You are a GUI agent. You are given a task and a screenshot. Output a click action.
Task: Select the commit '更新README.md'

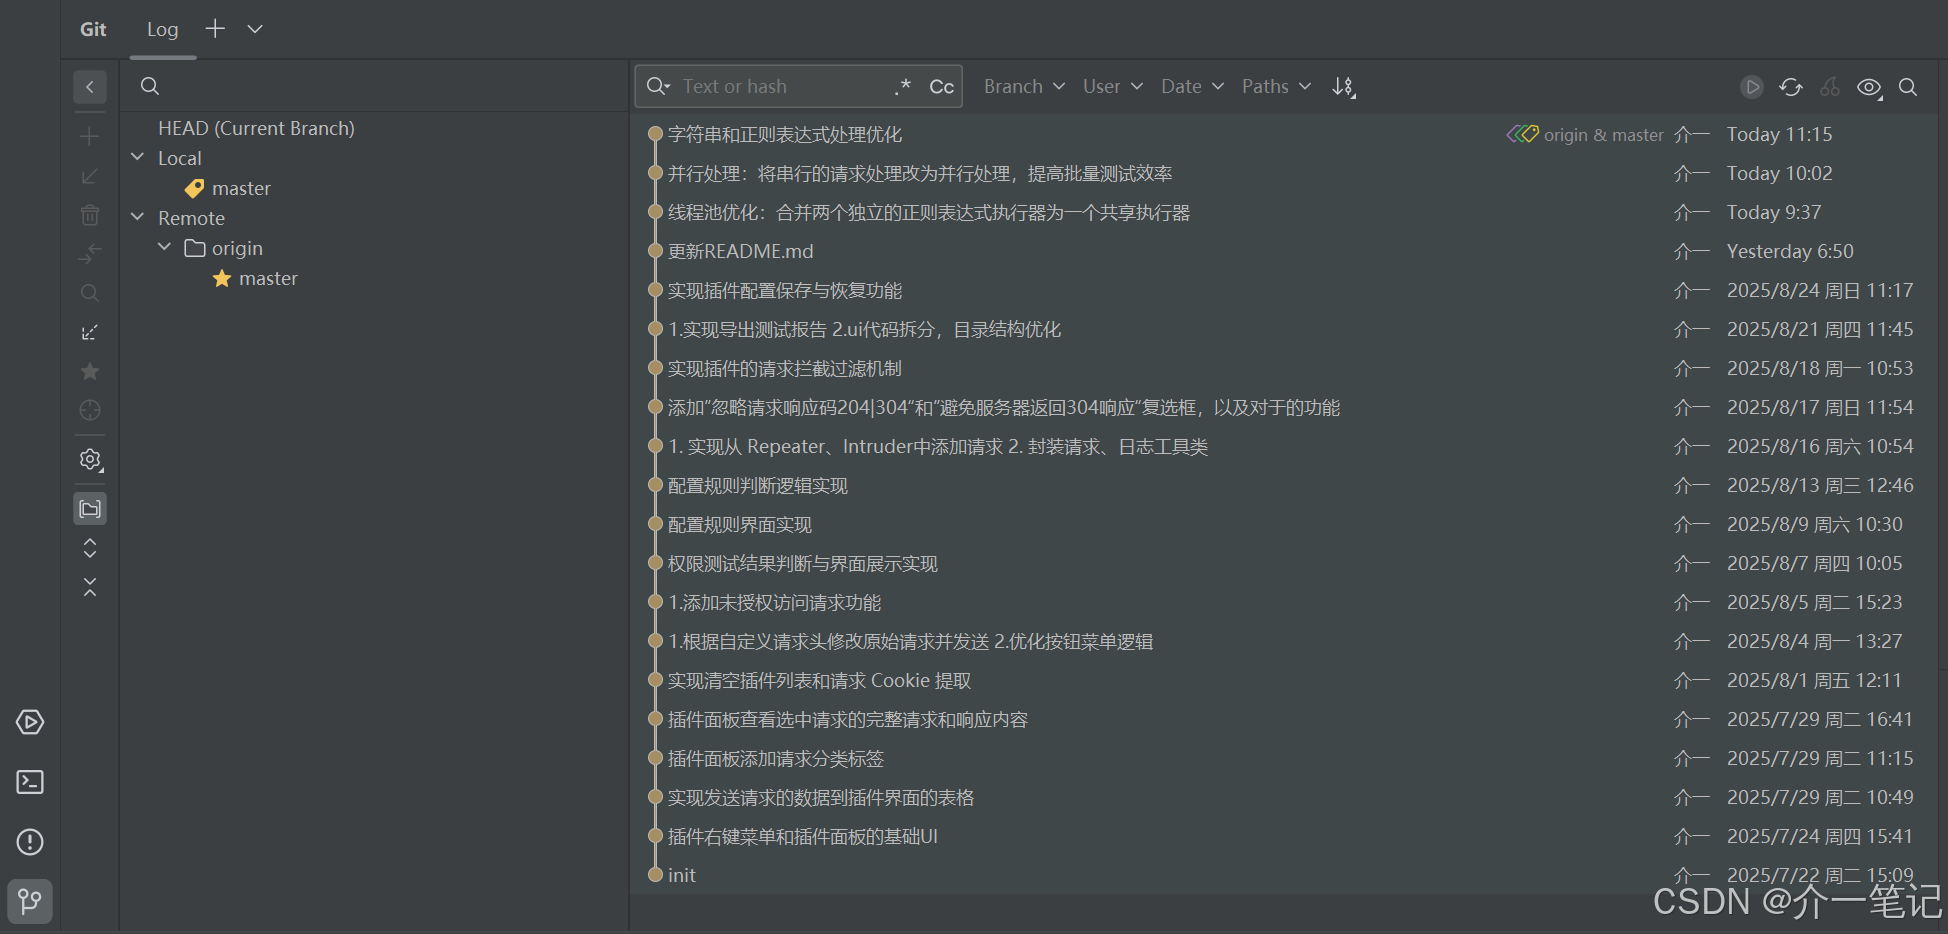tap(741, 251)
